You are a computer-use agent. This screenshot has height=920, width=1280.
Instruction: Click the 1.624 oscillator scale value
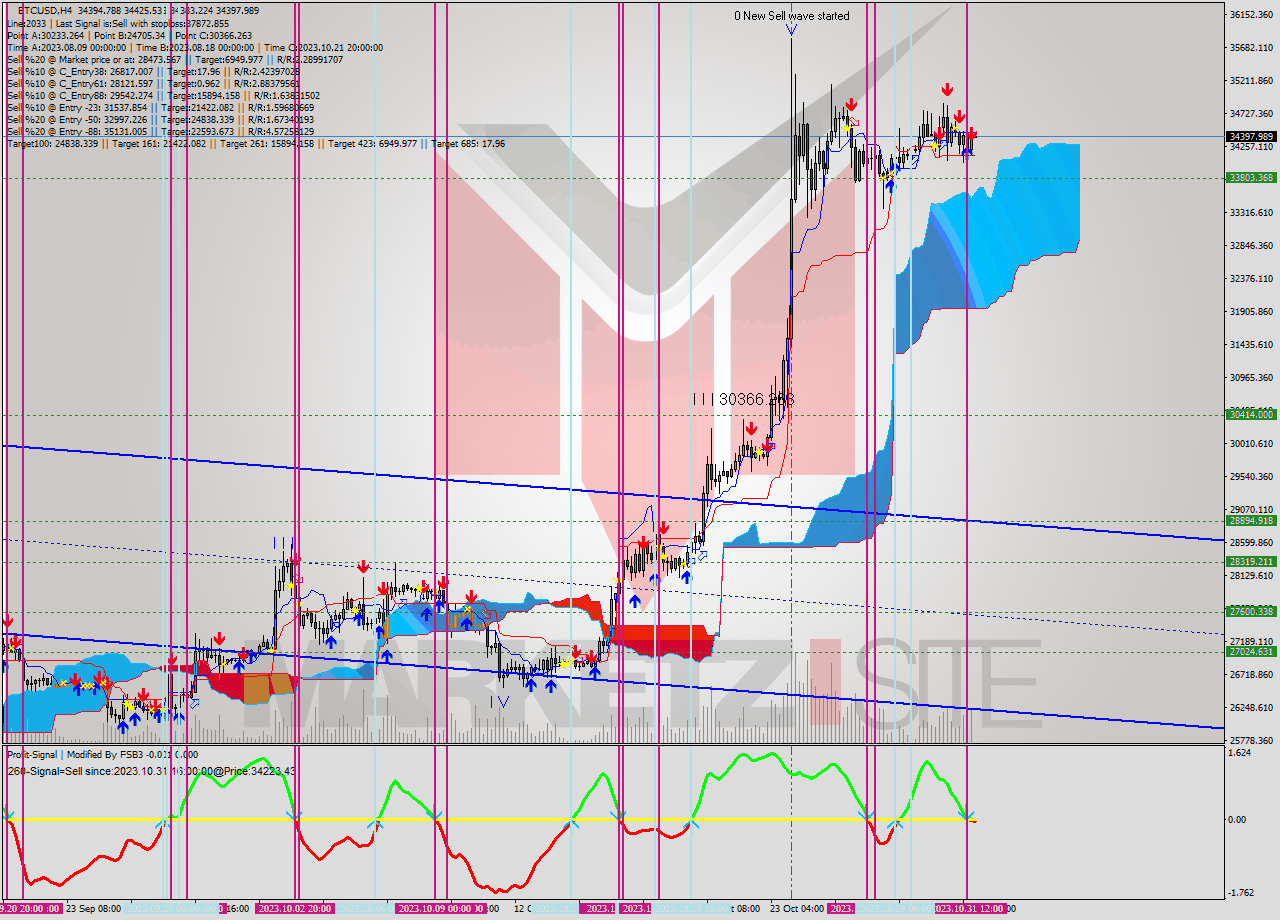coord(1242,753)
